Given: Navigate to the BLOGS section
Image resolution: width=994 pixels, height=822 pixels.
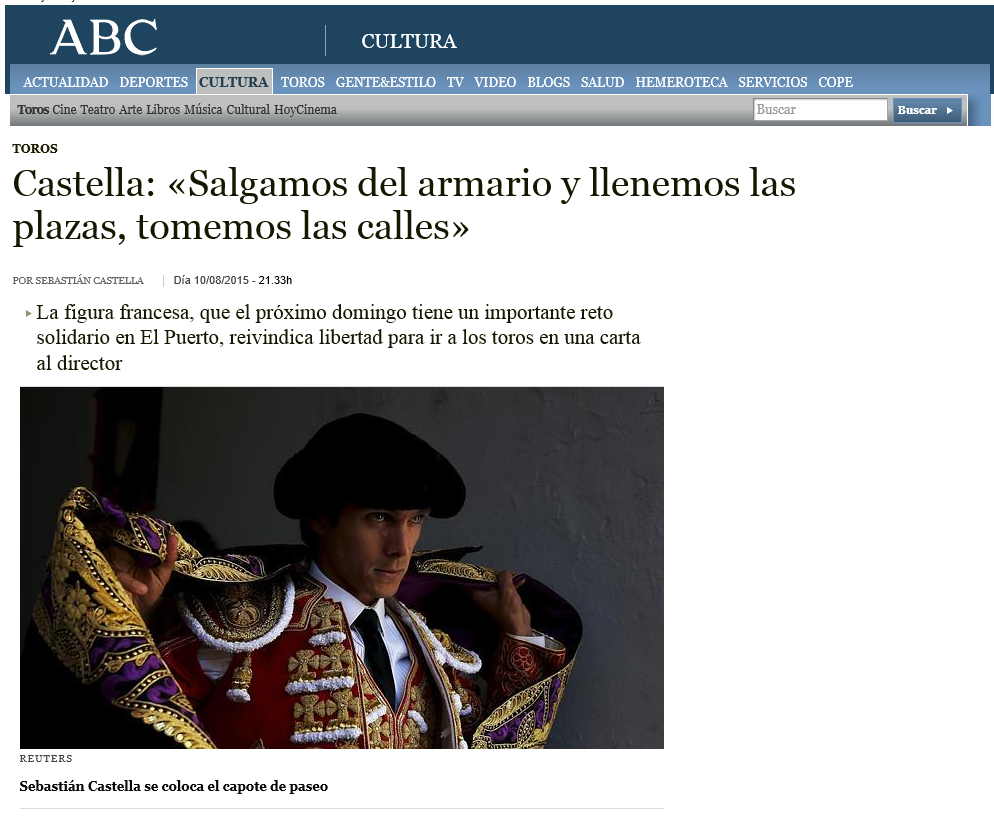Looking at the screenshot, I should coord(548,82).
